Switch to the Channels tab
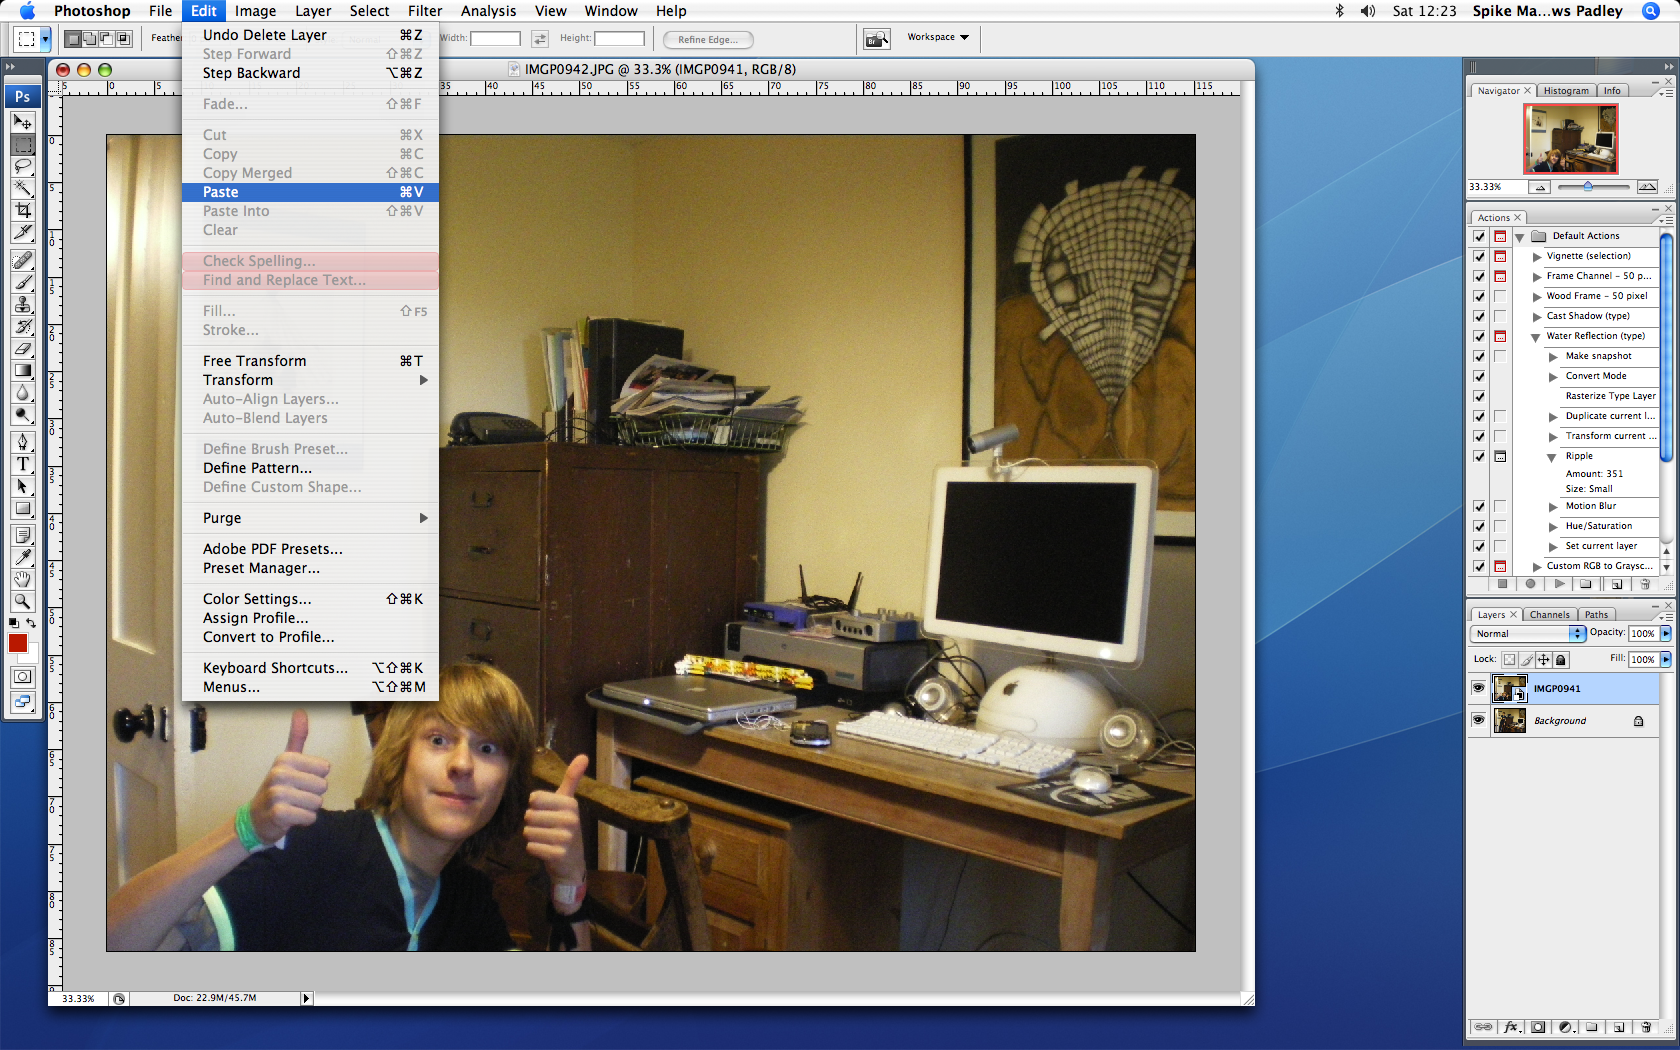 tap(1549, 615)
